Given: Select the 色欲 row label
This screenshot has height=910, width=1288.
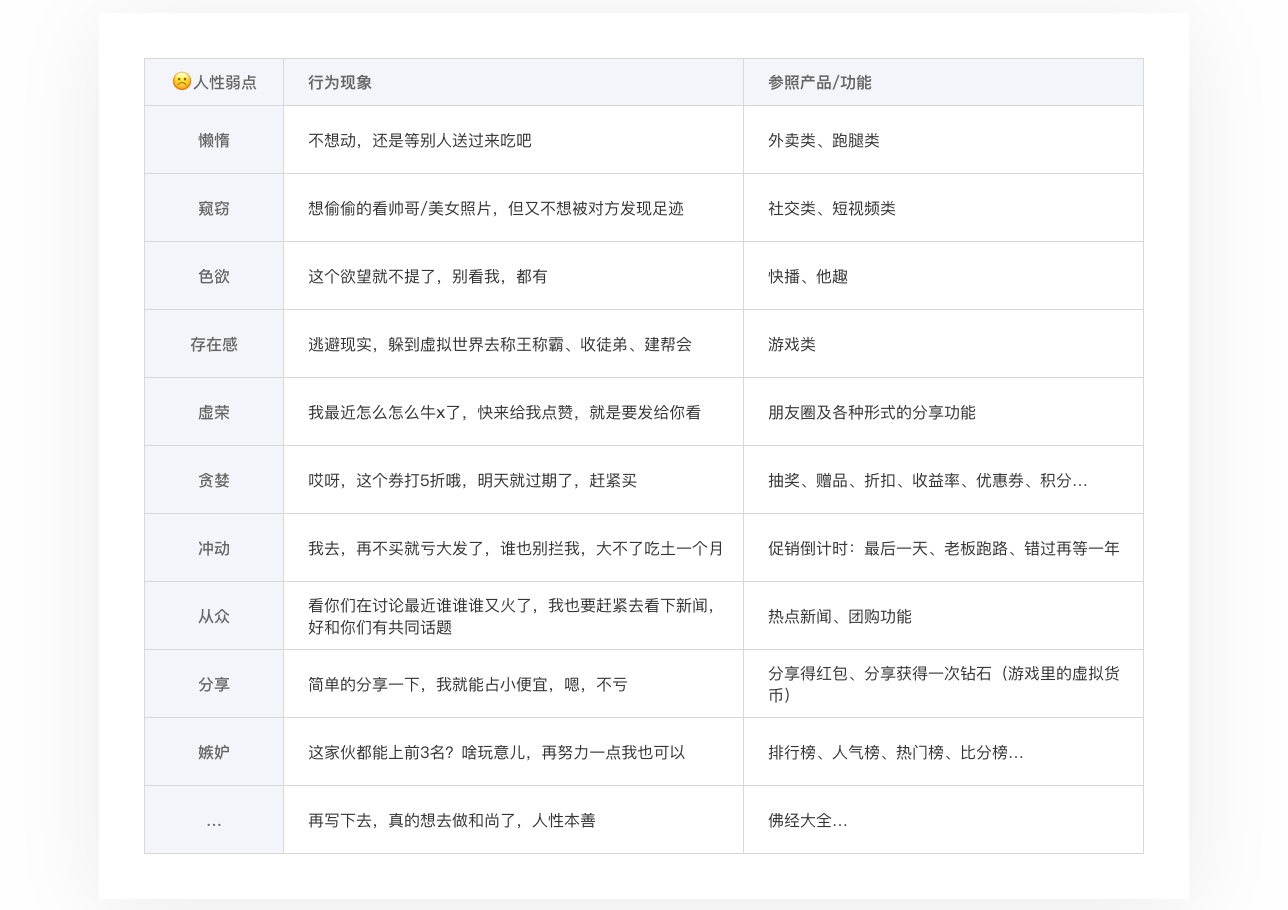Looking at the screenshot, I should click(213, 276).
